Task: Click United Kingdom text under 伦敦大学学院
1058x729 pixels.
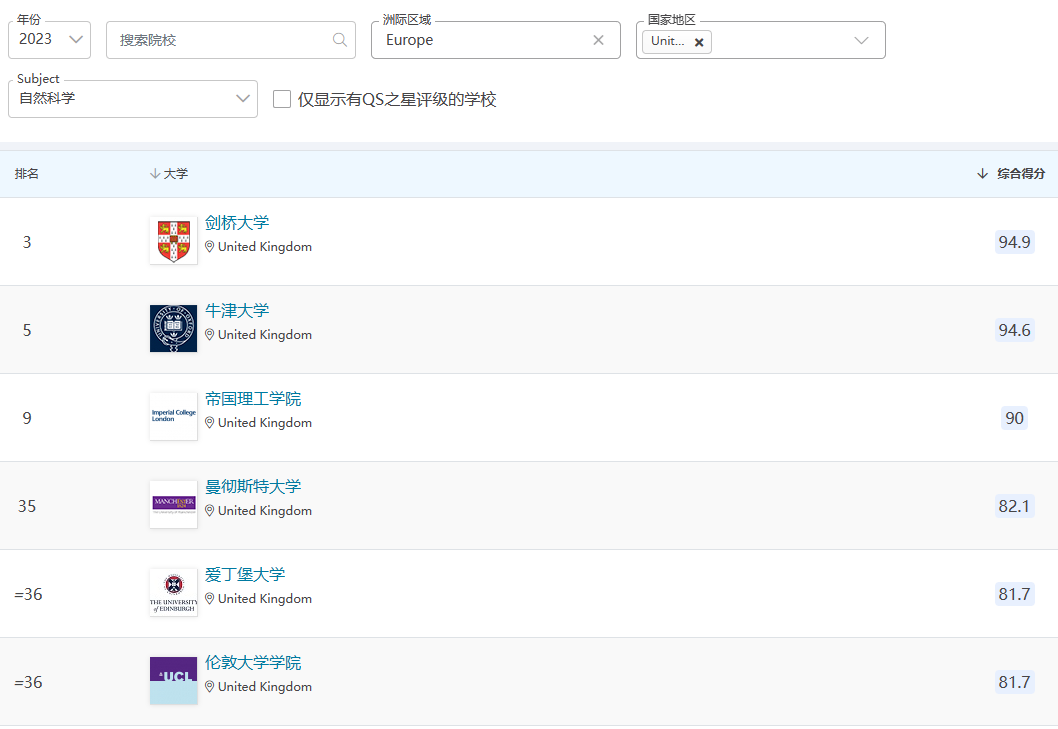Action: pos(264,686)
